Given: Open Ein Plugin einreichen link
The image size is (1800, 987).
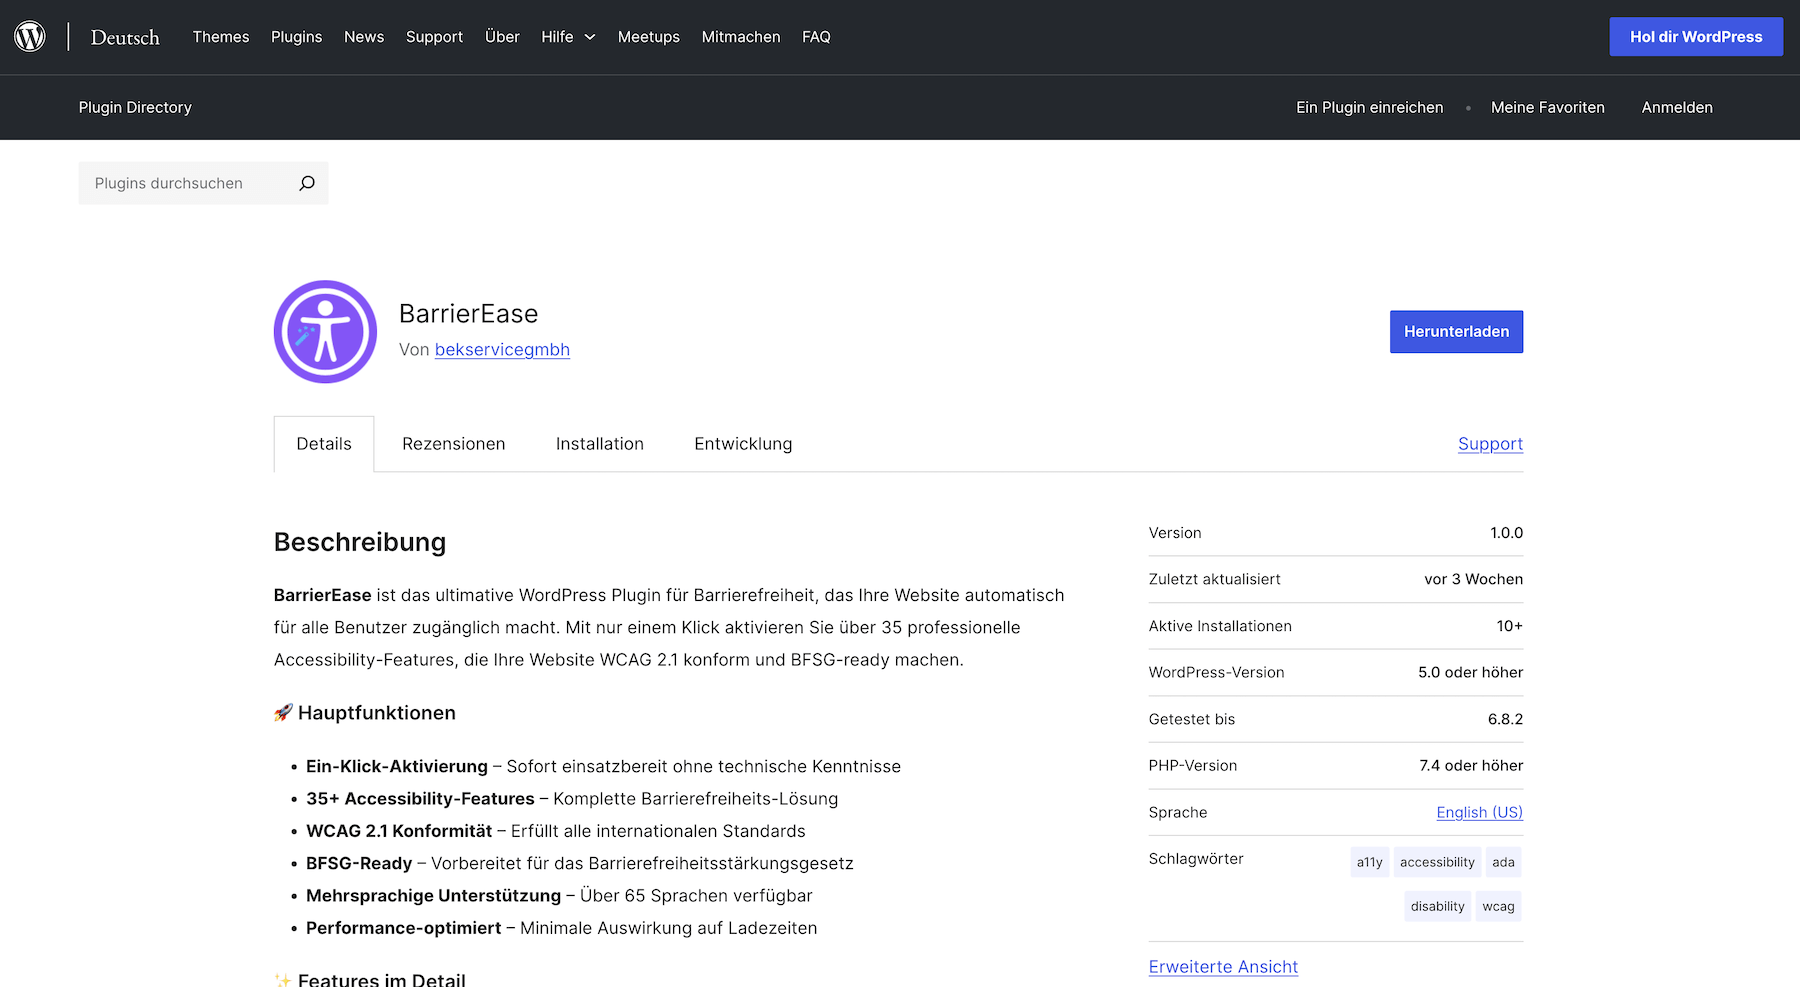Looking at the screenshot, I should coord(1370,107).
